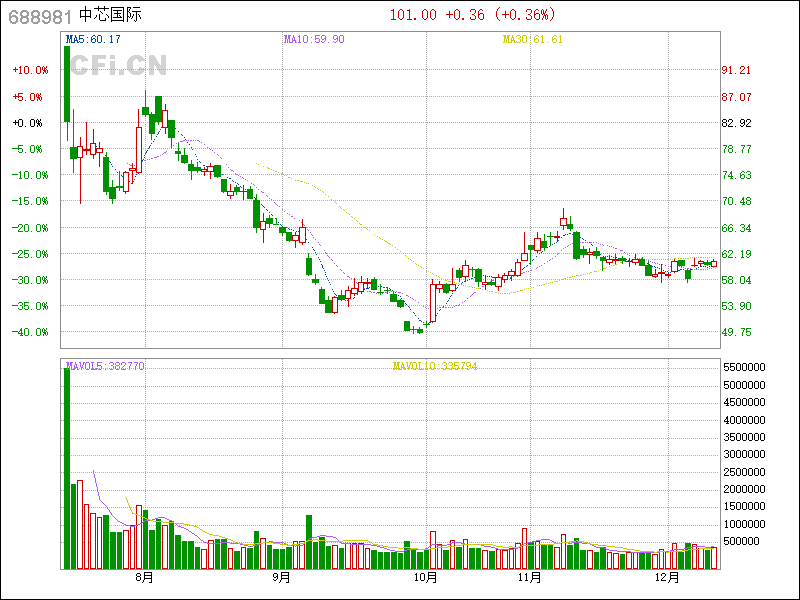This screenshot has height=600, width=800.
Task: Click the (+0.36%) percent change
Action: (x=525, y=15)
